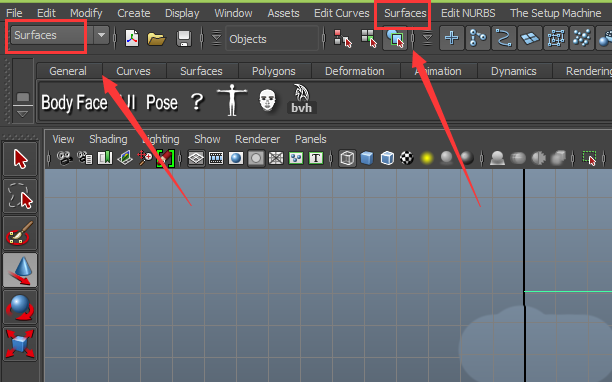Click the camera Bookmarks icon
This screenshot has width=612, height=382.
pyautogui.click(x=105, y=158)
